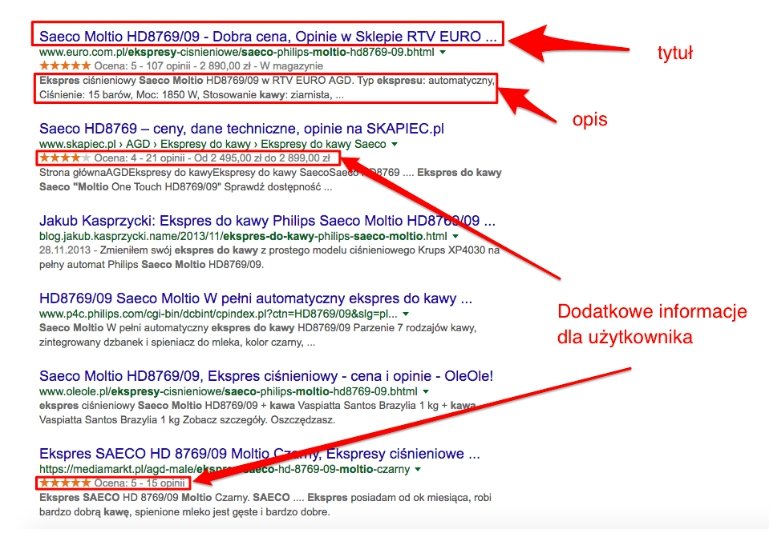The height and width of the screenshot is (534, 770).
Task: Open the Saeco Moltio HD8769/09 RTV EURO result
Action: click(268, 36)
